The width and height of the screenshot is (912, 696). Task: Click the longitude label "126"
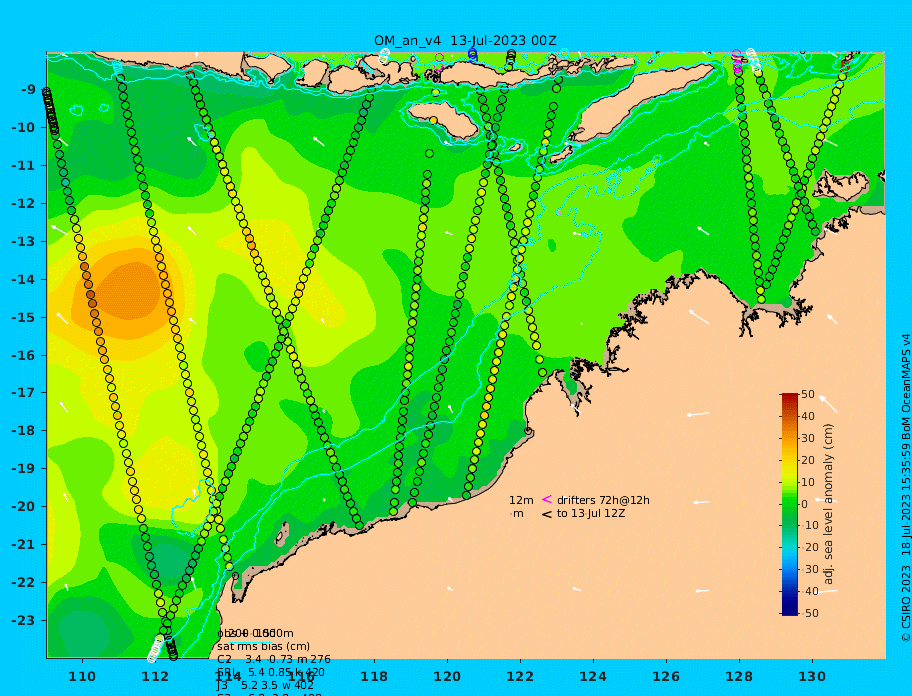pos(666,677)
